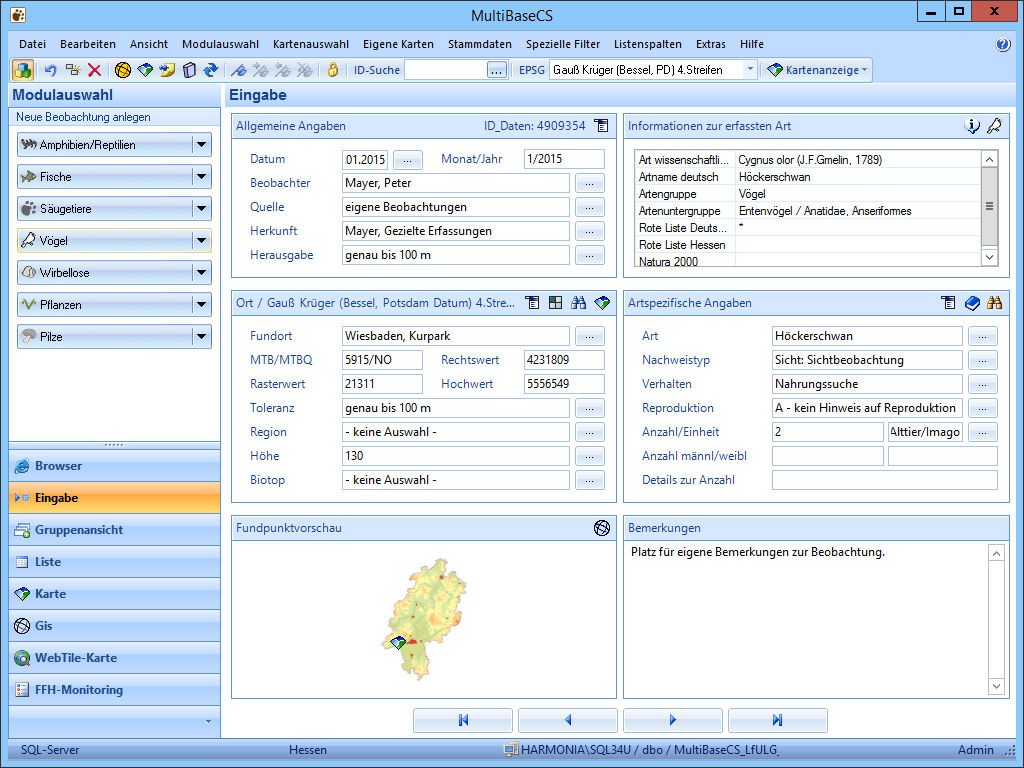This screenshot has height=768, width=1024.
Task: Click the orange binoculars in Artspezifische Angaben header
Action: pos(995,302)
